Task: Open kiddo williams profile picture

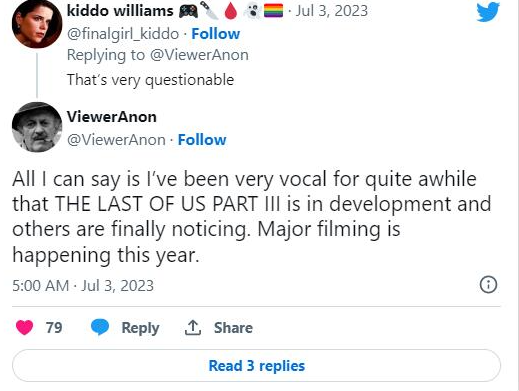Action: 37,24
